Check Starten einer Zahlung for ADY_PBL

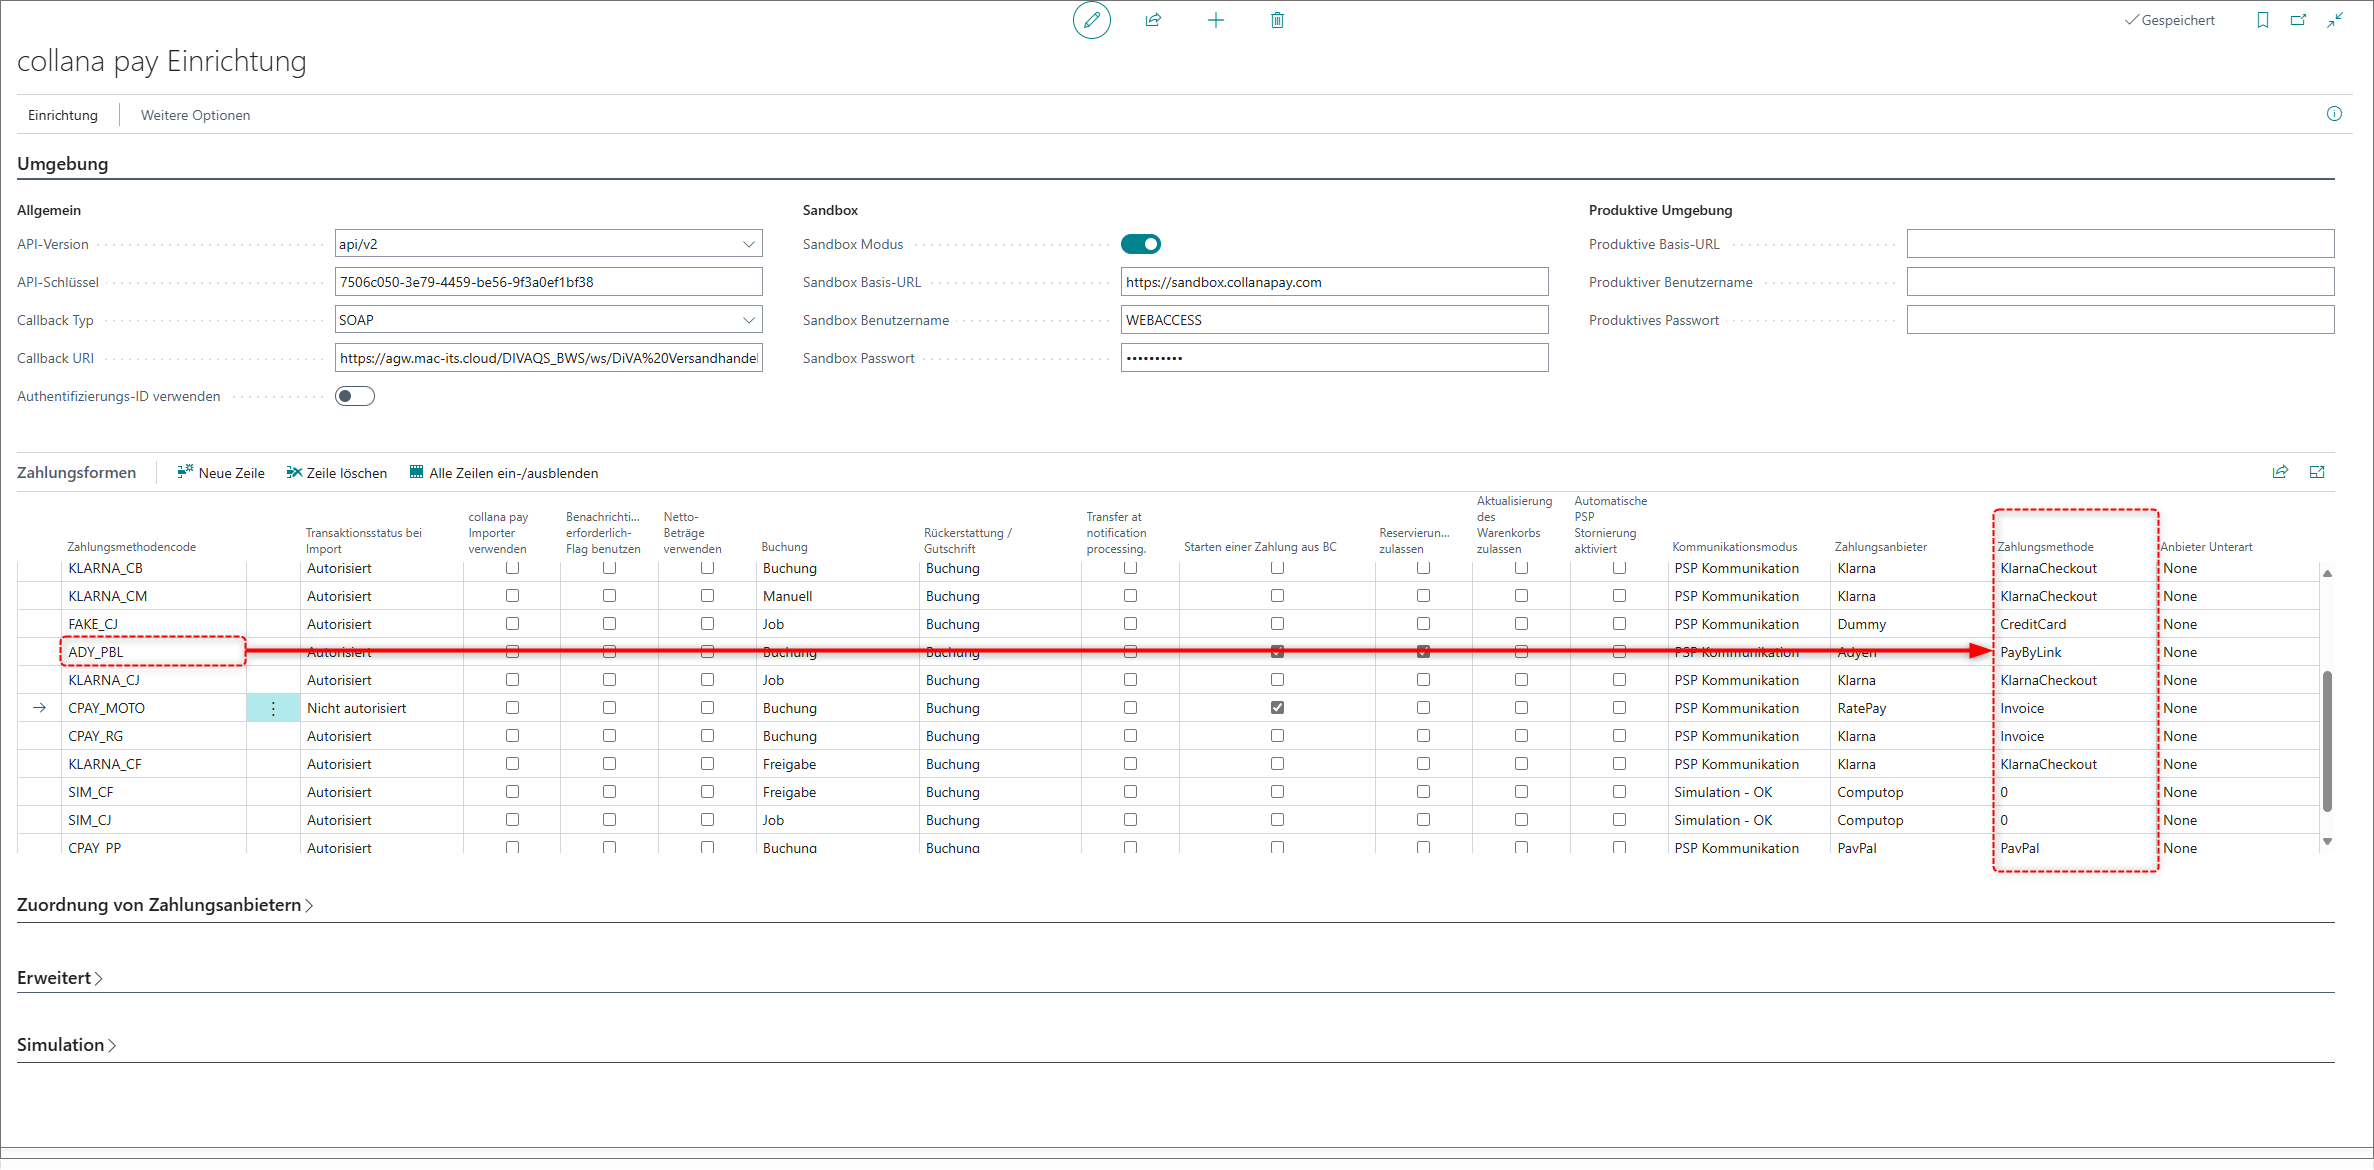pyautogui.click(x=1277, y=652)
